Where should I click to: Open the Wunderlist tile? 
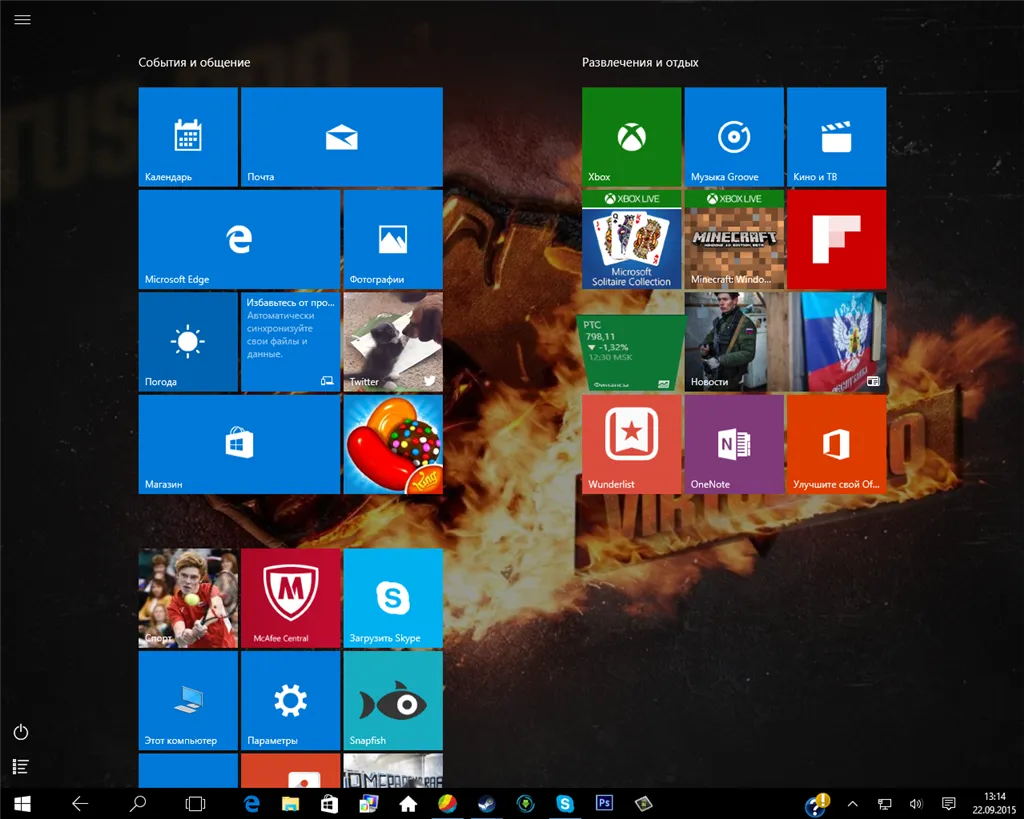tap(632, 444)
